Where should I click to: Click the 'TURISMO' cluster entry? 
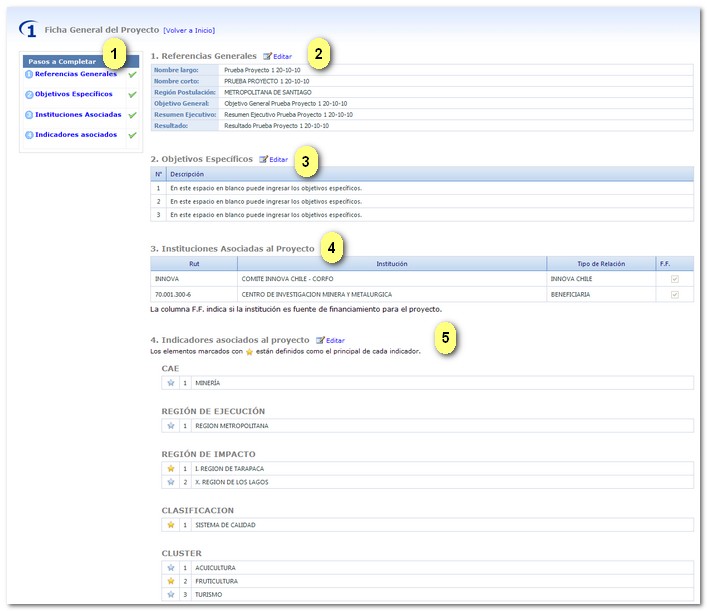point(208,595)
